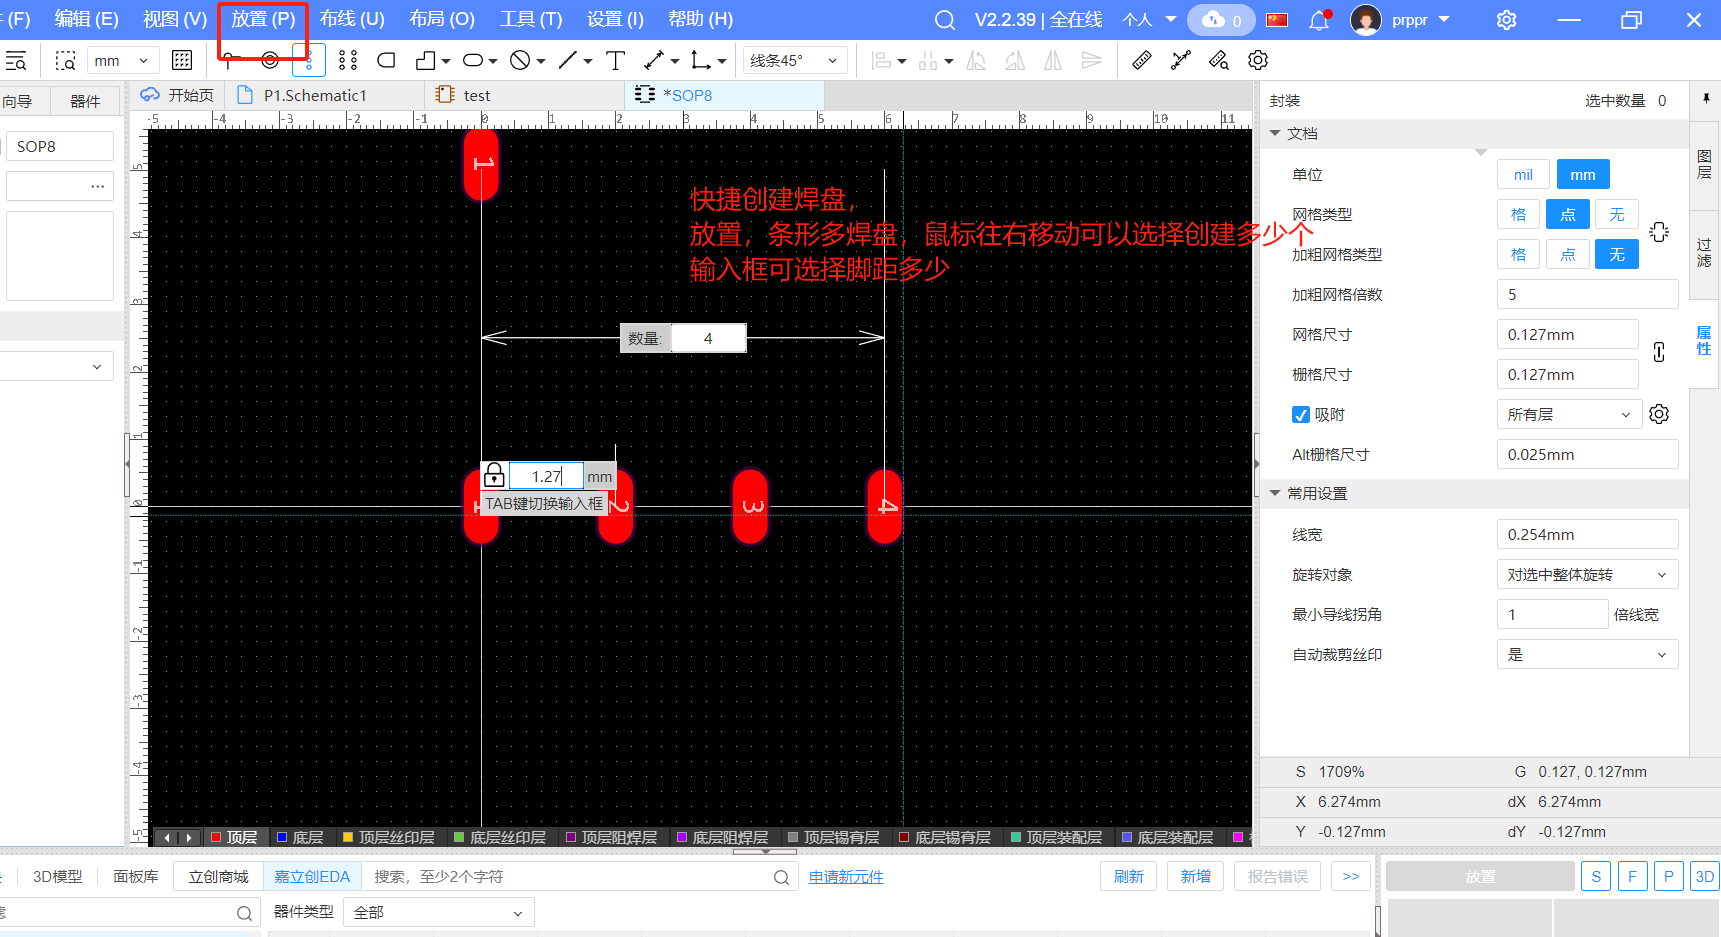Select the 顶层 layer red swatch
Image resolution: width=1721 pixels, height=937 pixels.
tap(216, 837)
